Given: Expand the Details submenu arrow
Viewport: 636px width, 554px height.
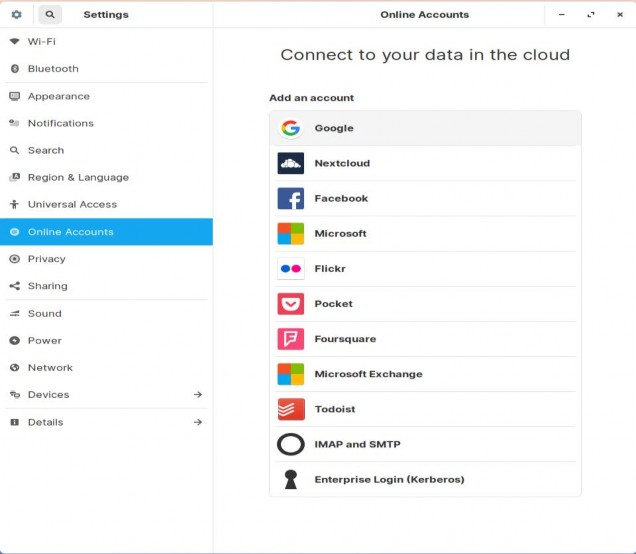Looking at the screenshot, I should coord(198,422).
